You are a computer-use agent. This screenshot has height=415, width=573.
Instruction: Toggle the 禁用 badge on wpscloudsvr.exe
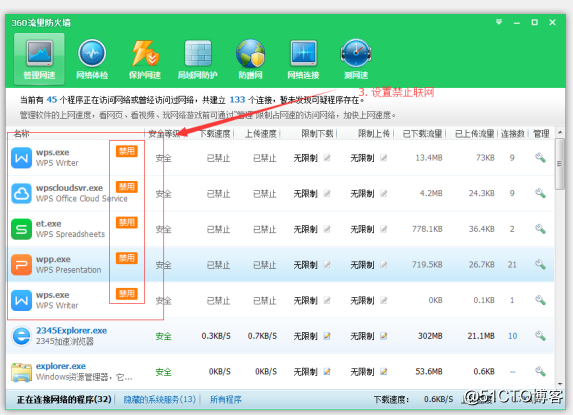tap(127, 187)
